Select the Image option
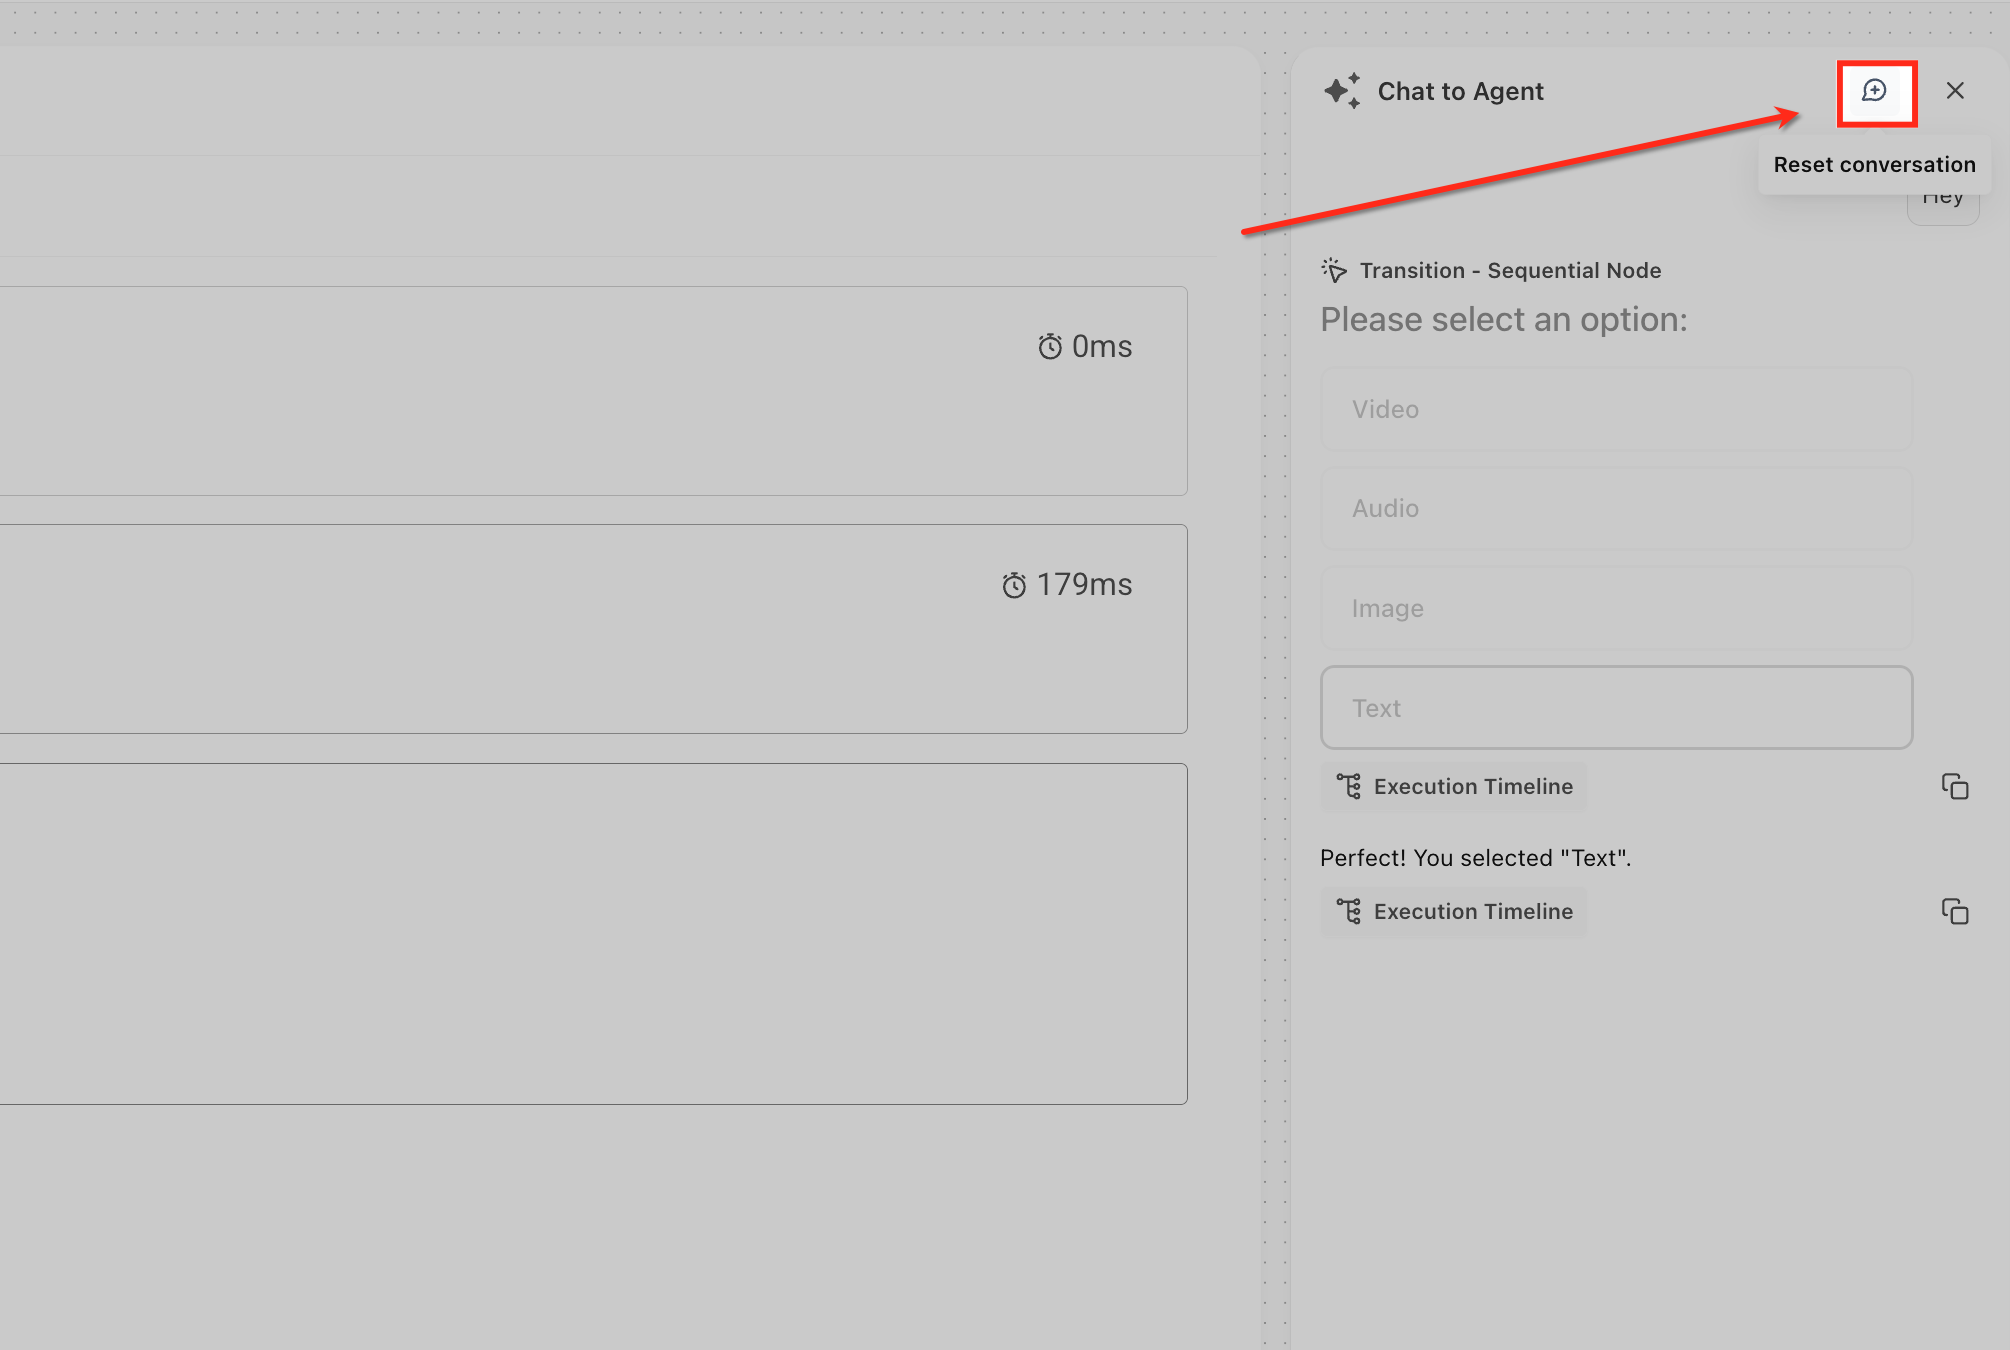2010x1350 pixels. [x=1616, y=608]
